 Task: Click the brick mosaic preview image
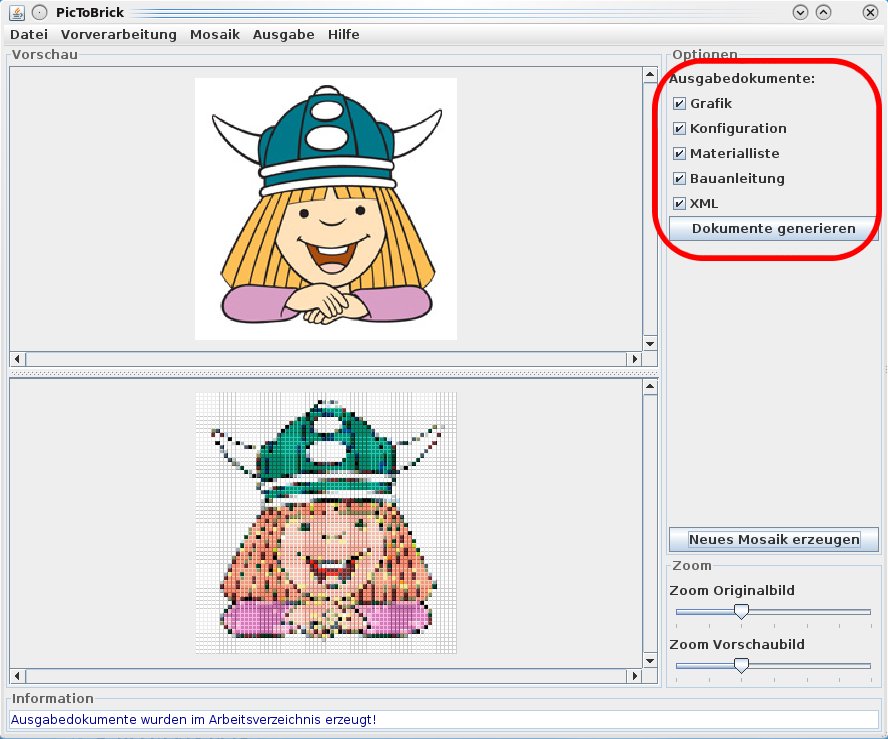[x=326, y=523]
